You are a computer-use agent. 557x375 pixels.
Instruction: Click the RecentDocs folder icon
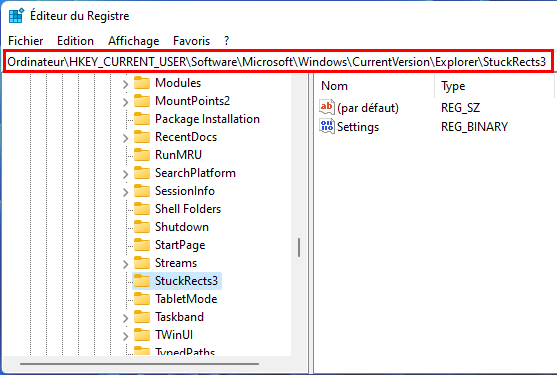(142, 137)
